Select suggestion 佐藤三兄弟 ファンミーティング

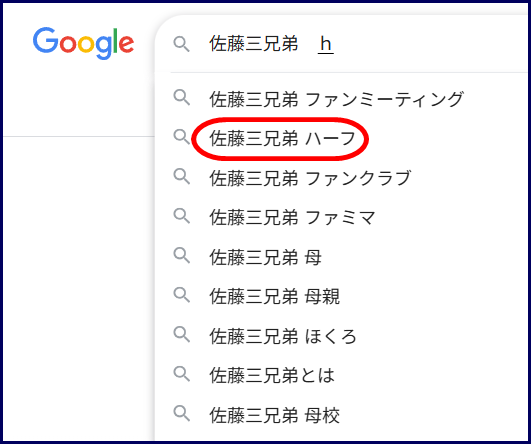click(x=336, y=99)
